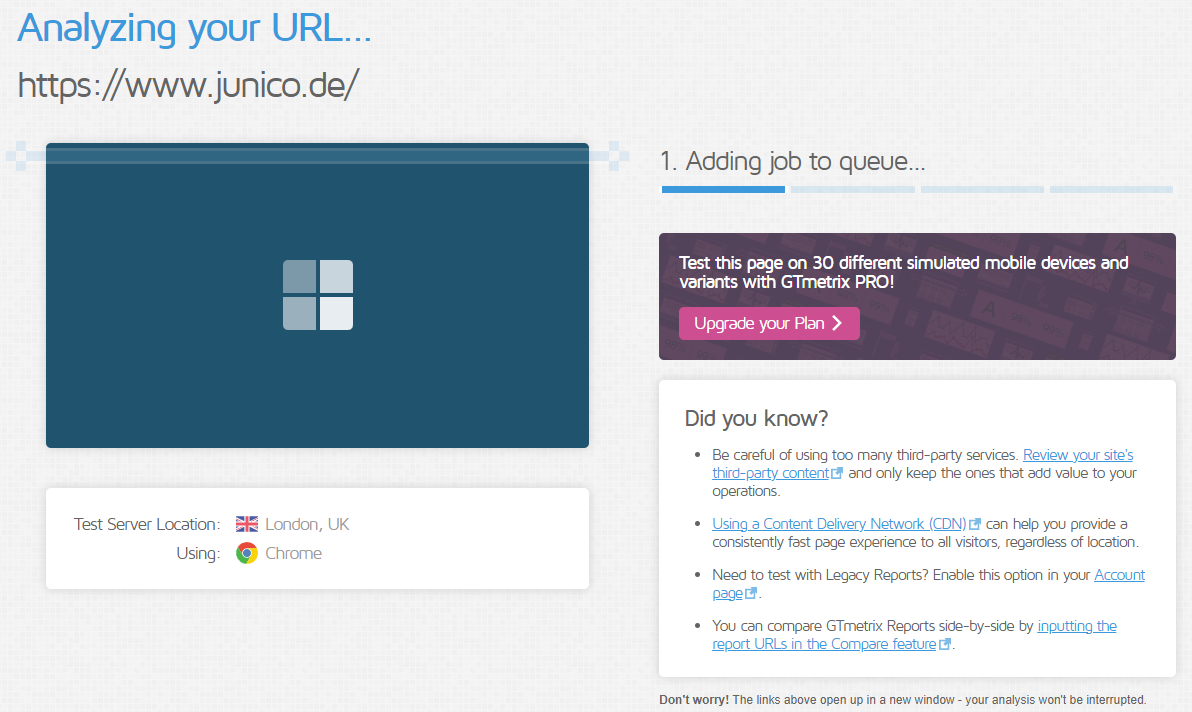Click the Using: label

(x=198, y=553)
